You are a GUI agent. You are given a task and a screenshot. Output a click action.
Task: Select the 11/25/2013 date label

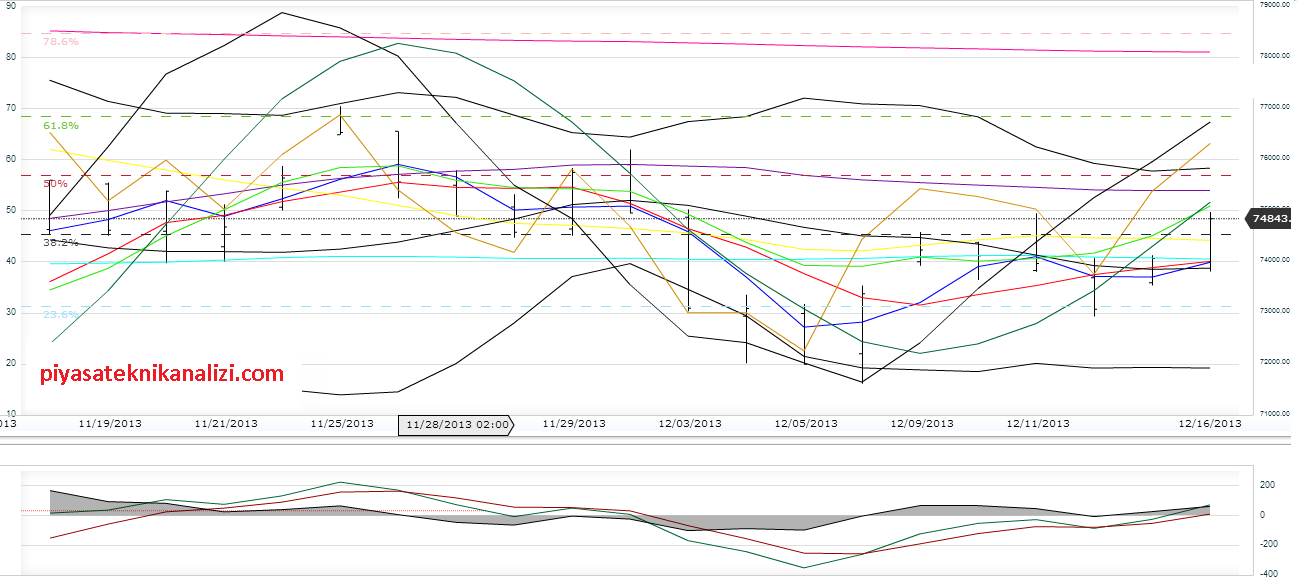pos(342,424)
